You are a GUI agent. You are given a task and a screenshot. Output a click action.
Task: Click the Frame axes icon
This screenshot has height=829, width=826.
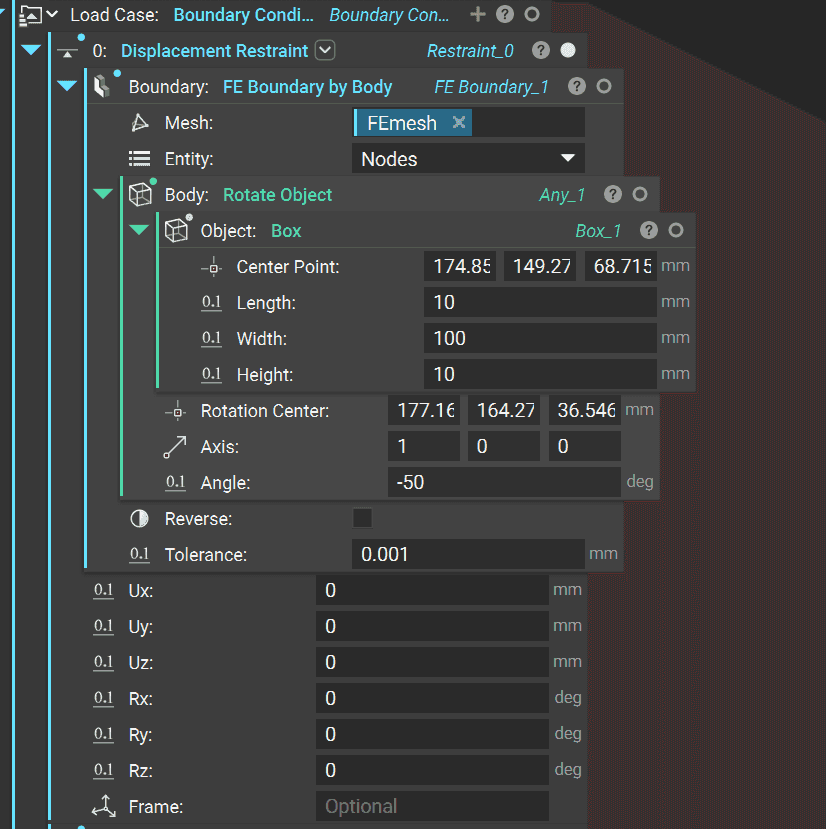[x=103, y=806]
